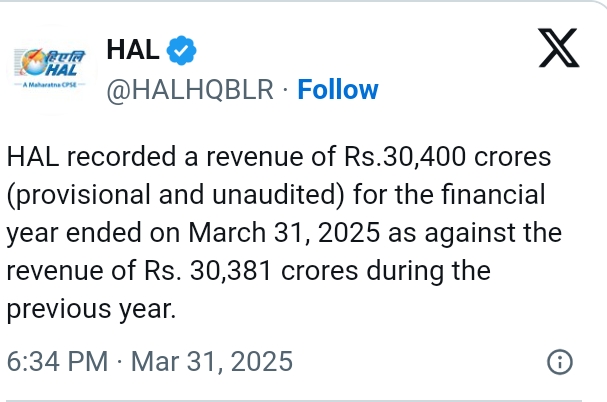Follow the HAL account
Image resolution: width=607 pixels, height=402 pixels.
[x=338, y=90]
